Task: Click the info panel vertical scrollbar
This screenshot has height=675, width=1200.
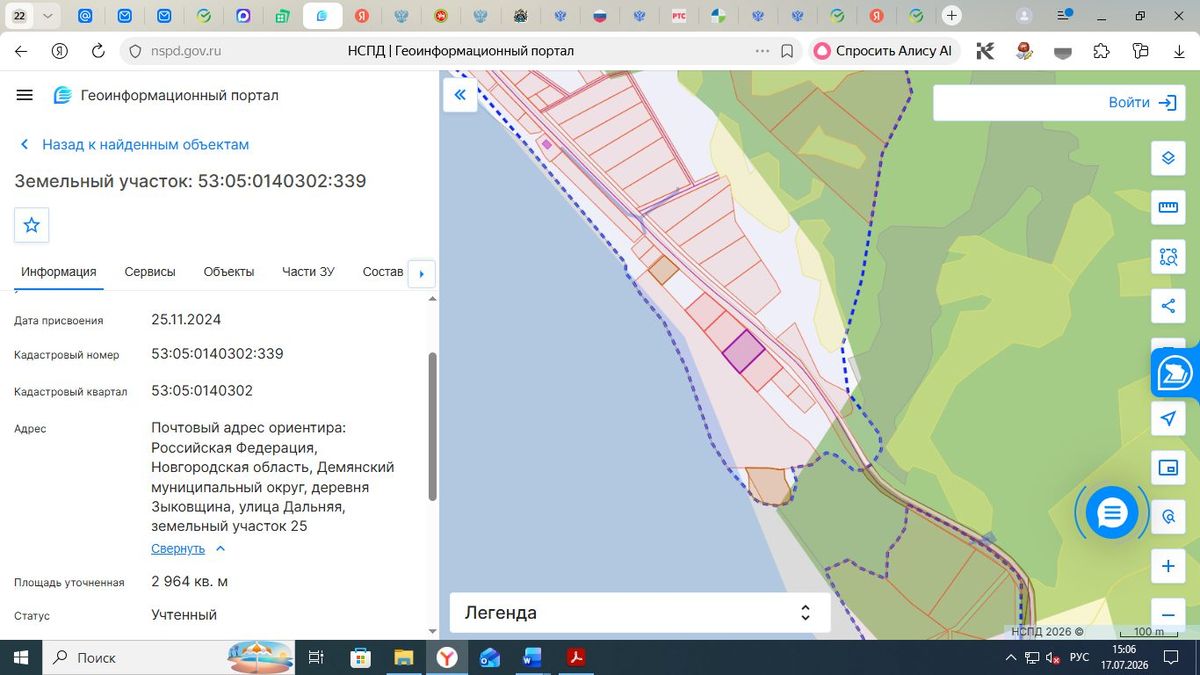Action: (432, 426)
